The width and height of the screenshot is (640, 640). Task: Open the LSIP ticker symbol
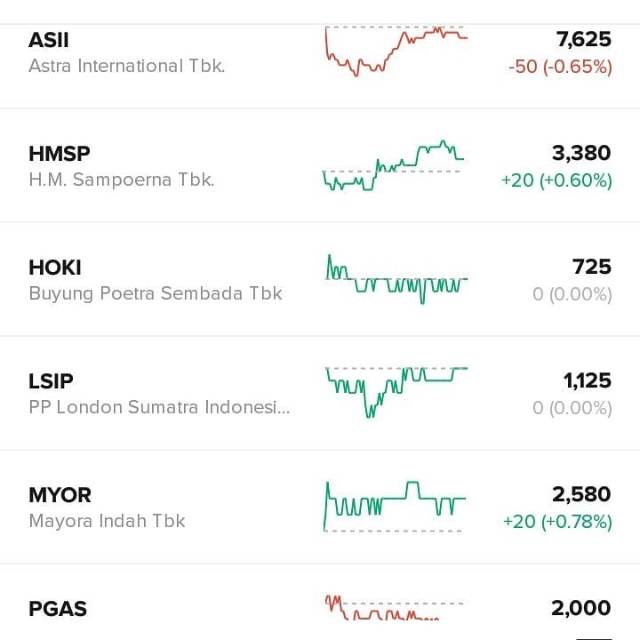click(51, 381)
